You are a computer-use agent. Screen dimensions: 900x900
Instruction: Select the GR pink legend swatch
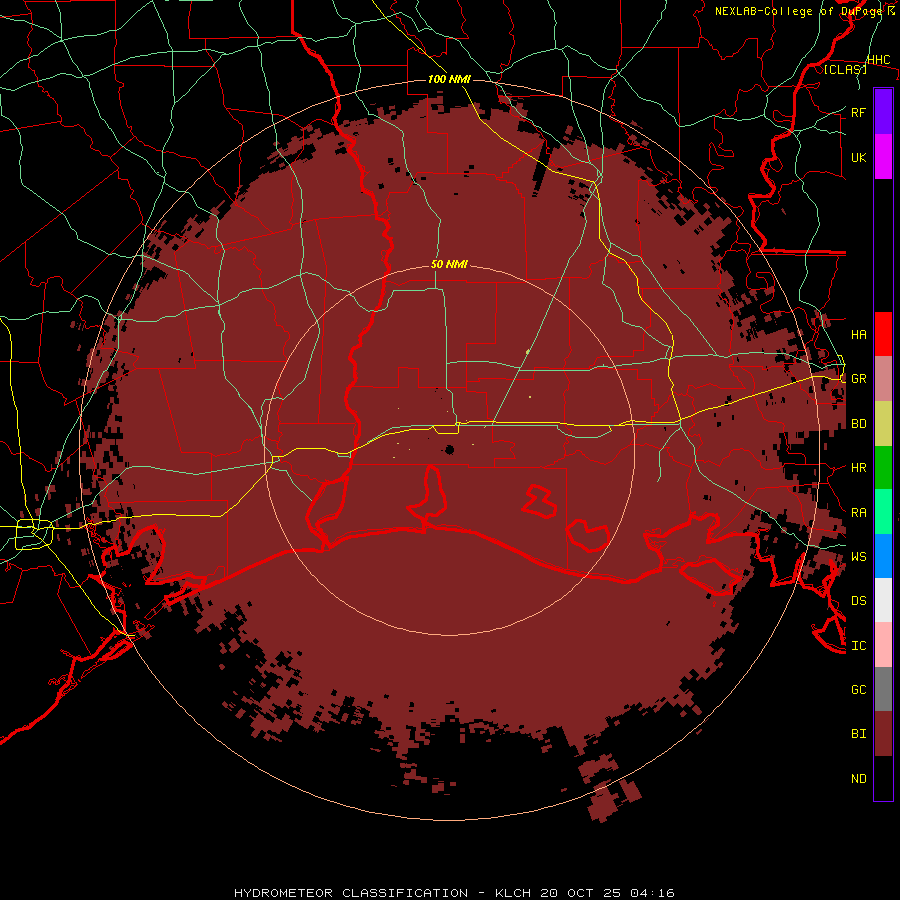tap(883, 378)
